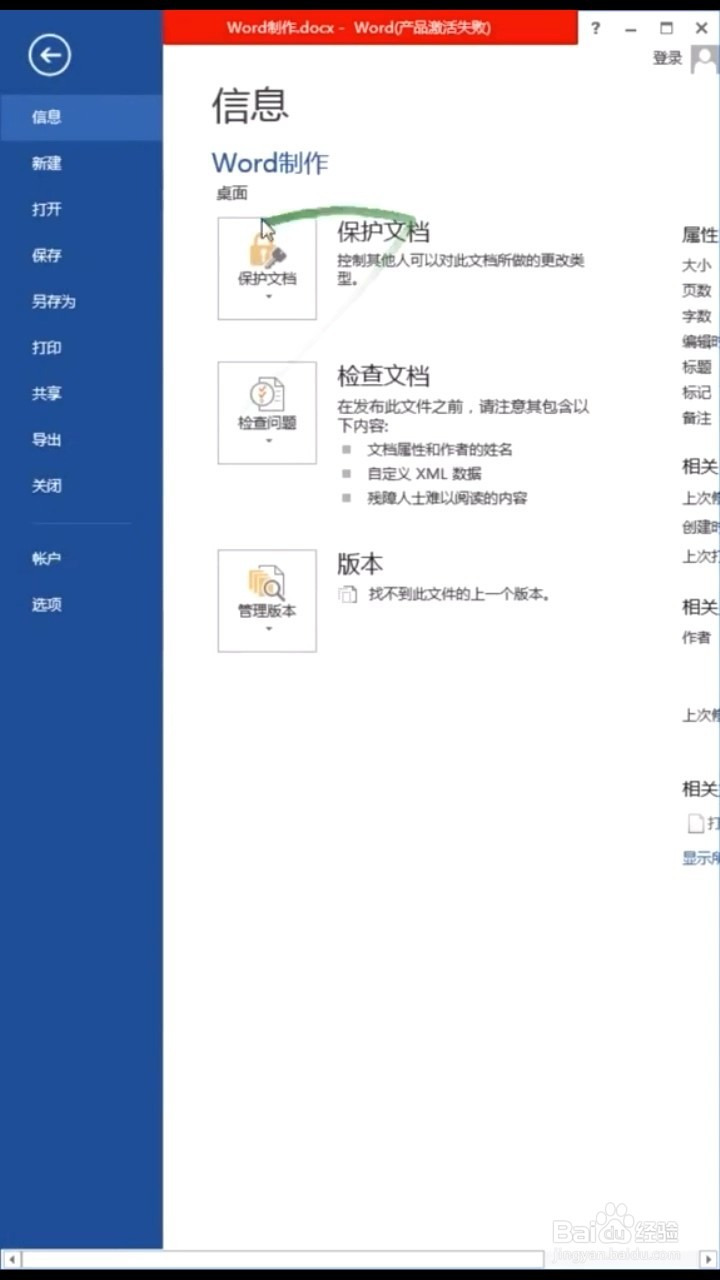
Task: Select 保存 in the sidebar
Action: pos(81,255)
